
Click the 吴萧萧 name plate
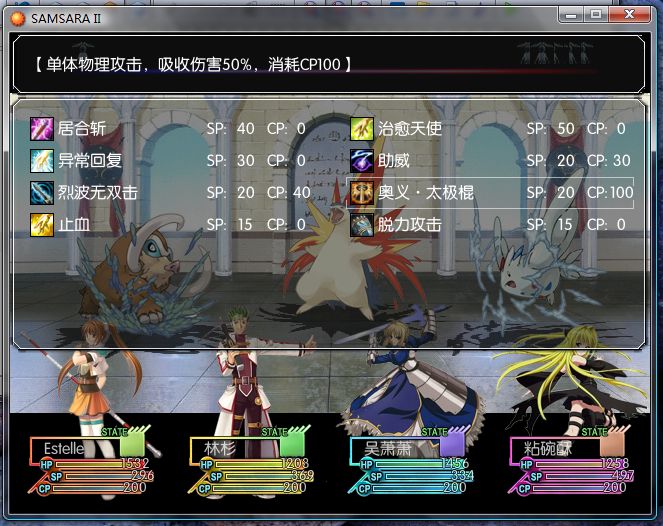click(395, 449)
